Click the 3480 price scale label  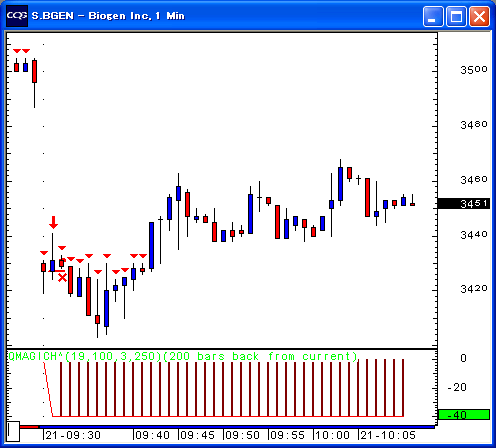pos(474,125)
